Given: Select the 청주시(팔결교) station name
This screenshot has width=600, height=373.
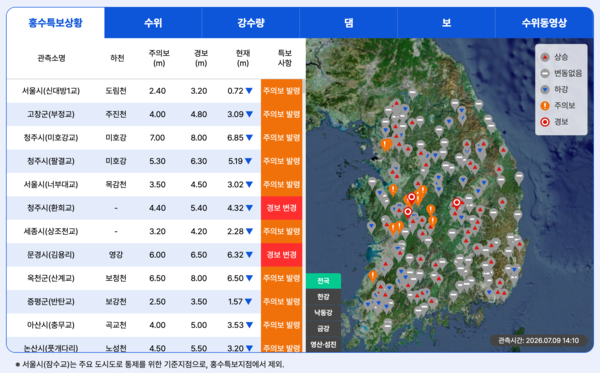Looking at the screenshot, I should click(51, 161).
